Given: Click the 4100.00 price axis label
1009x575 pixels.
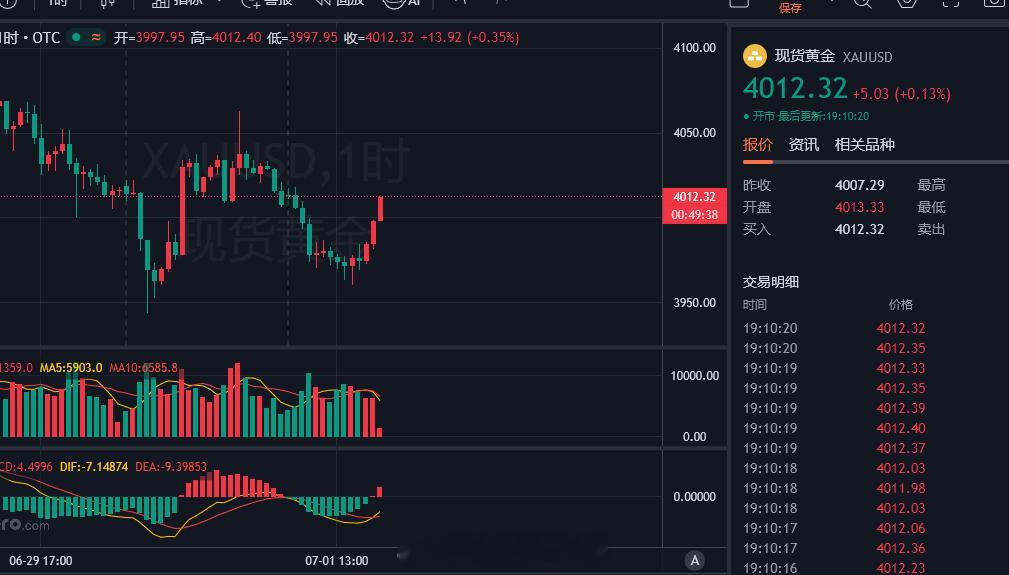Looking at the screenshot, I should [694, 48].
